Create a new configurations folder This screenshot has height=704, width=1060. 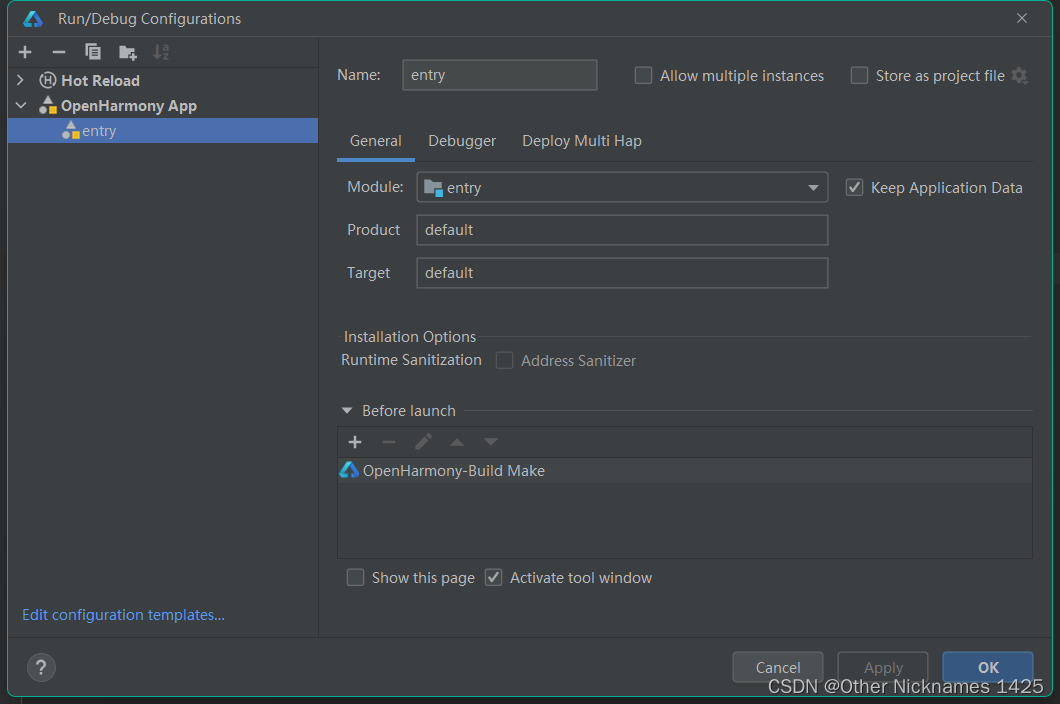click(127, 51)
